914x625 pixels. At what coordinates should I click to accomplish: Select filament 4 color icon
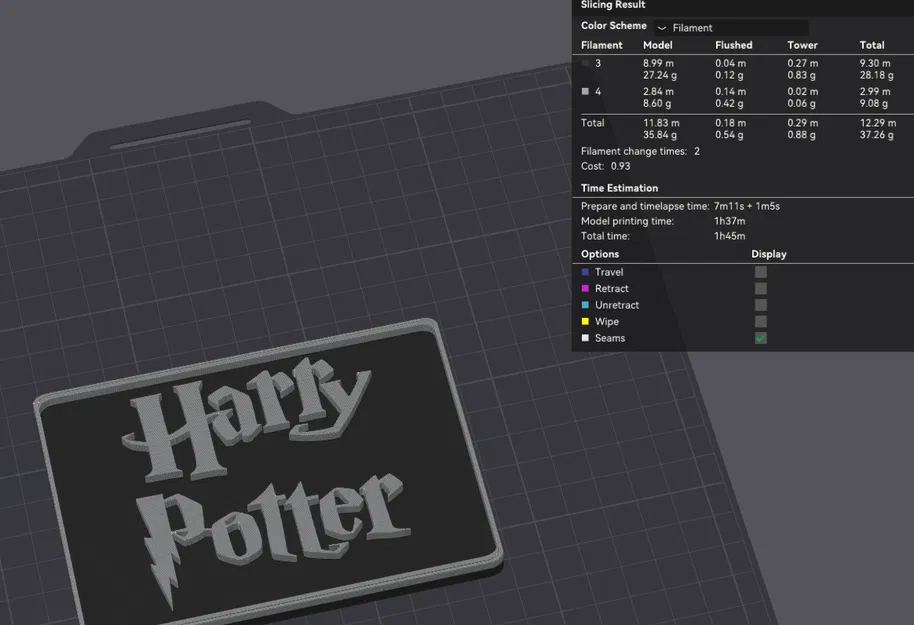[587, 91]
